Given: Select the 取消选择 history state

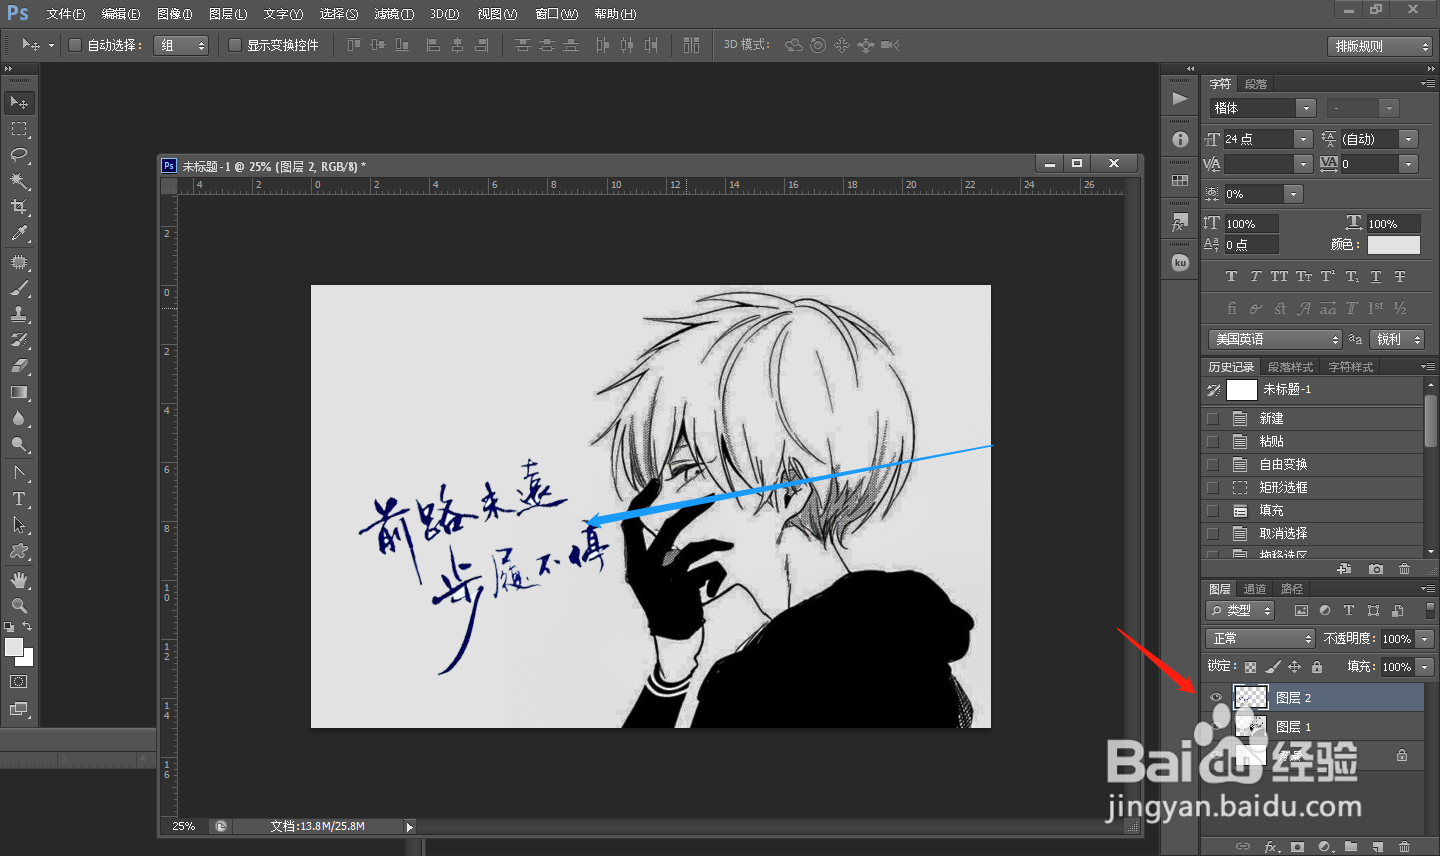Looking at the screenshot, I should point(1312,534).
